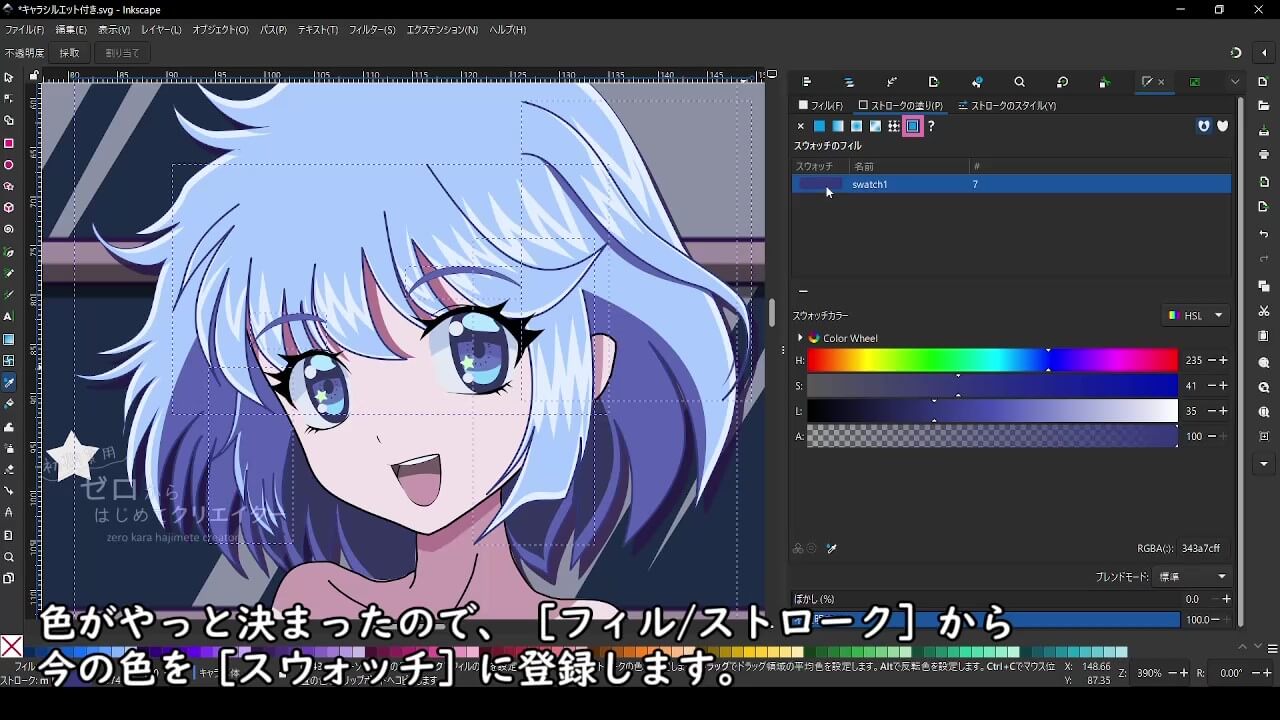This screenshot has height=720, width=1280.
Task: Set fill to pattern
Action: pyautogui.click(x=894, y=126)
